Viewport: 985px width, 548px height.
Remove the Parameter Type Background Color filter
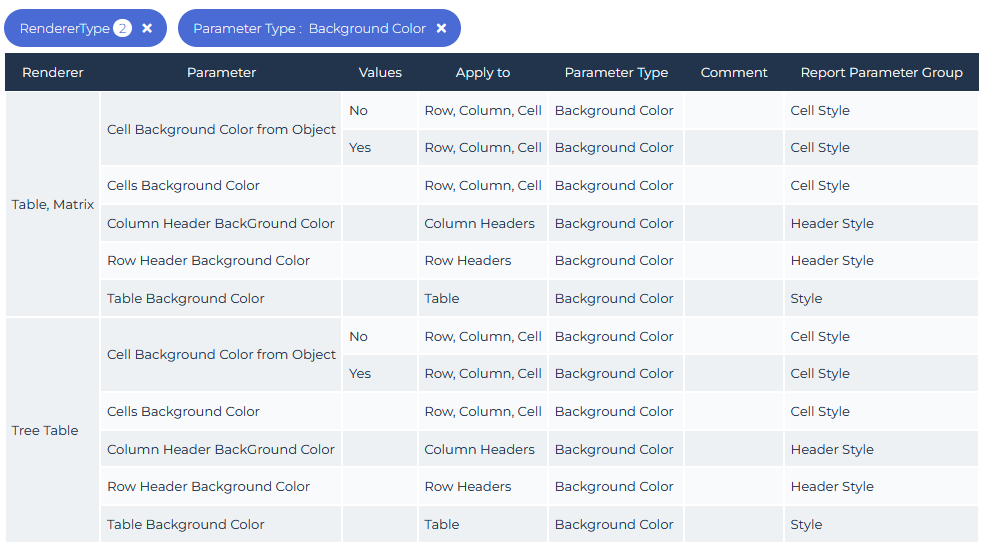click(x=441, y=29)
